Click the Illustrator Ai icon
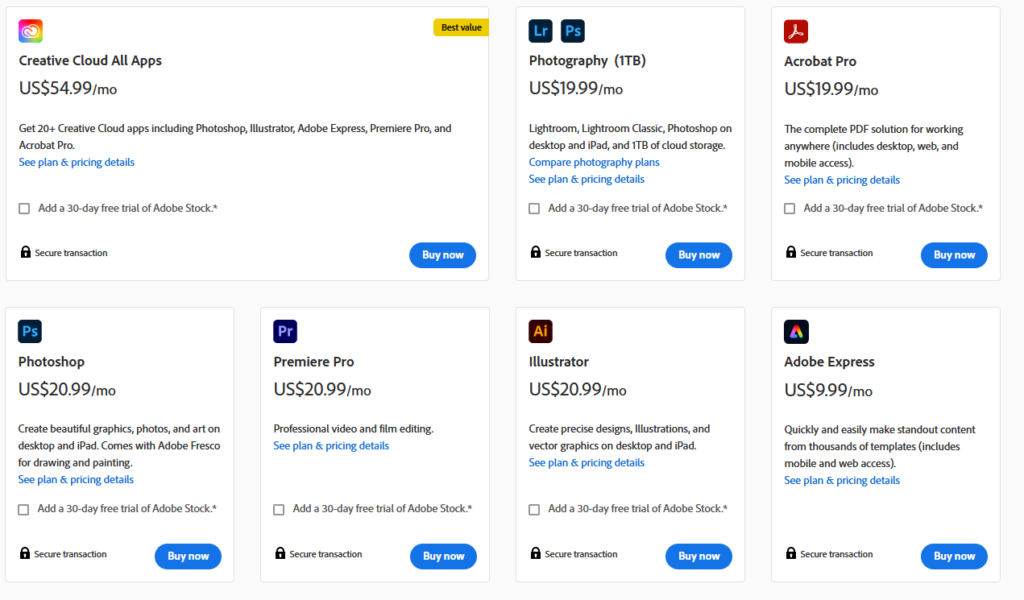The image size is (1024, 600). pyautogui.click(x=541, y=331)
